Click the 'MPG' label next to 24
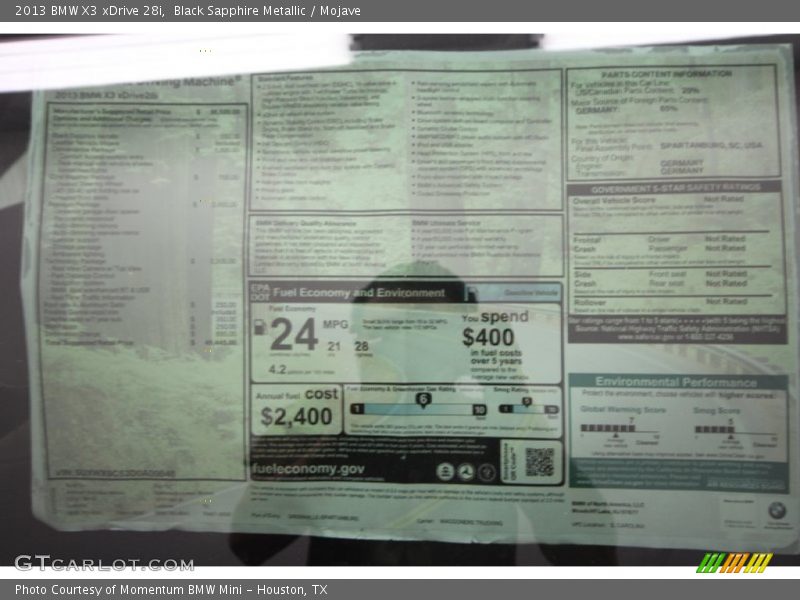This screenshot has width=800, height=600. [x=335, y=324]
